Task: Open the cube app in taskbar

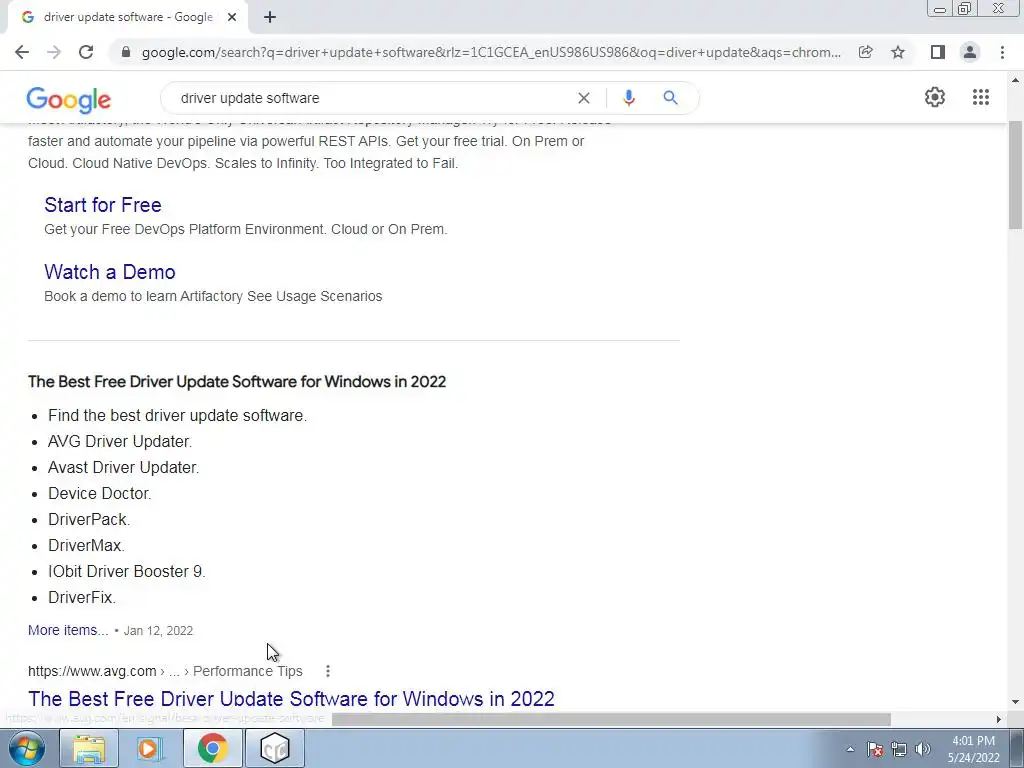Action: 274,748
